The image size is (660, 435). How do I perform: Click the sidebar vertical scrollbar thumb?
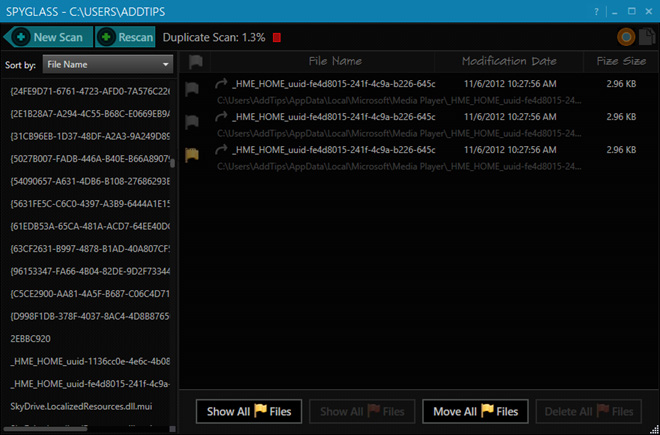coord(173,163)
